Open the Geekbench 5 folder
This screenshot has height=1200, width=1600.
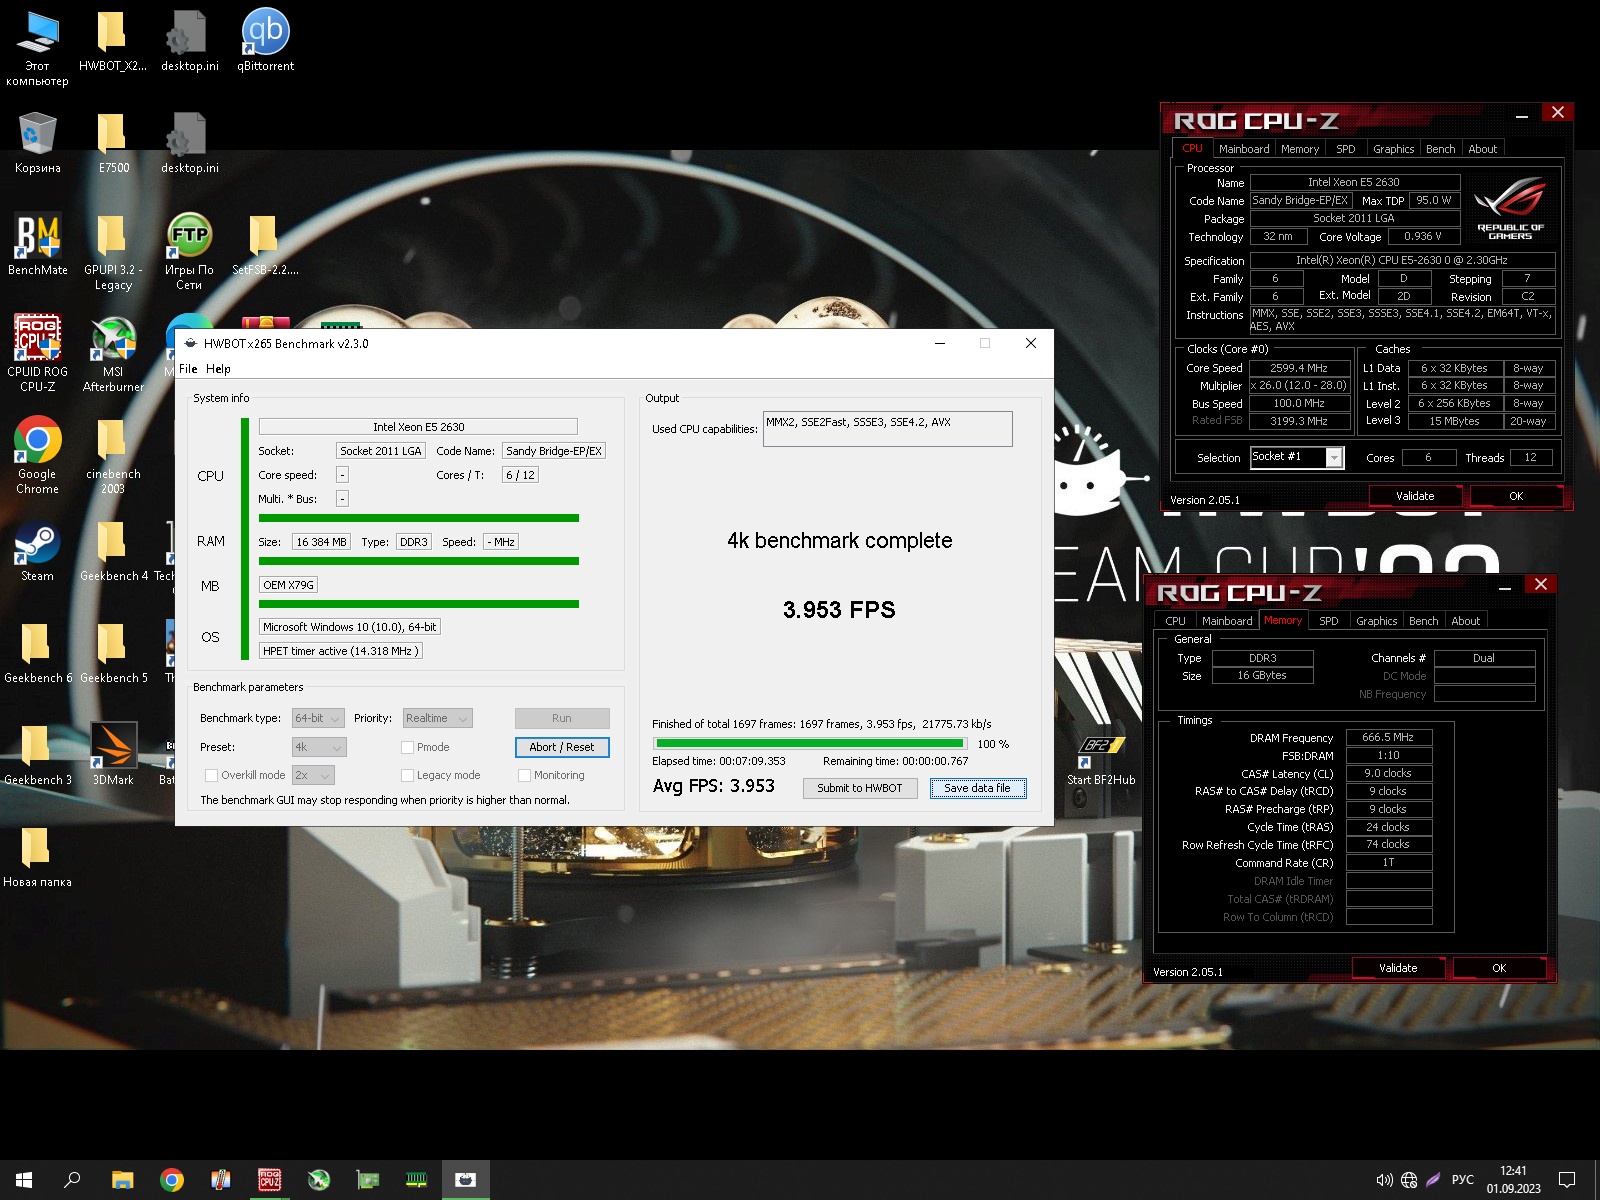tap(113, 653)
